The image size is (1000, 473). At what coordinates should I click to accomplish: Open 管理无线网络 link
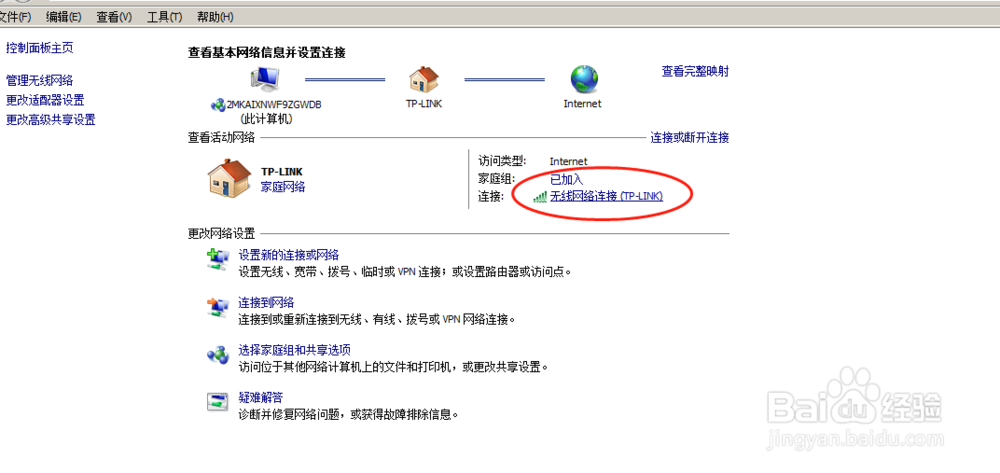(40, 81)
